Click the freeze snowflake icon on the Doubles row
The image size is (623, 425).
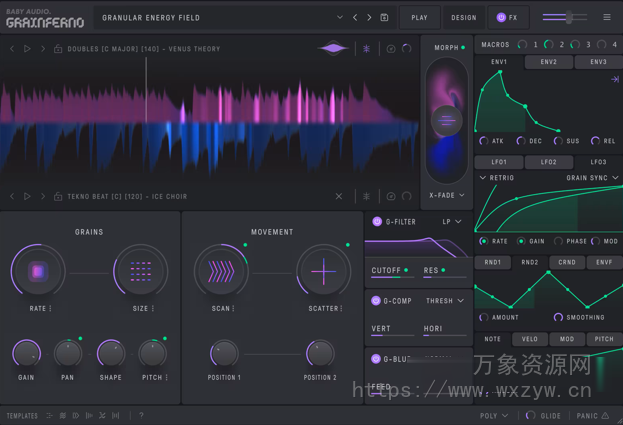[366, 48]
